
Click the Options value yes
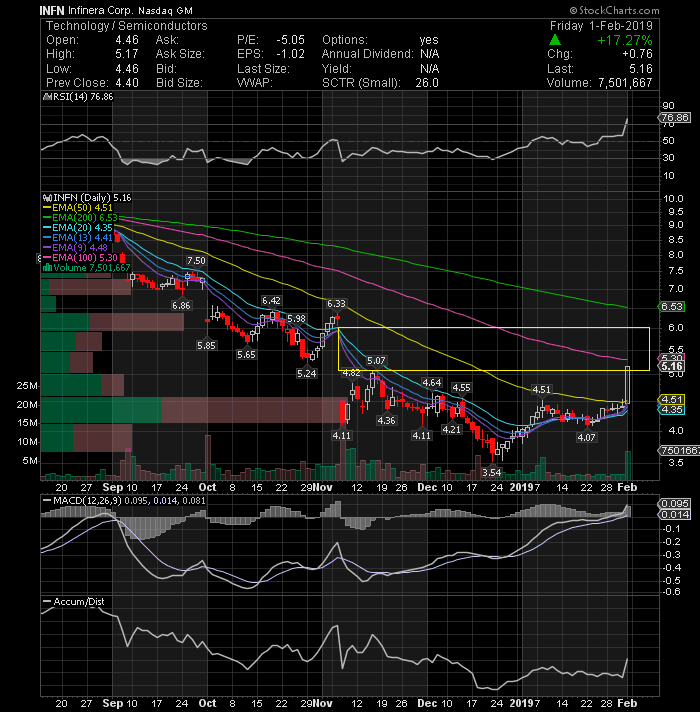coord(429,40)
